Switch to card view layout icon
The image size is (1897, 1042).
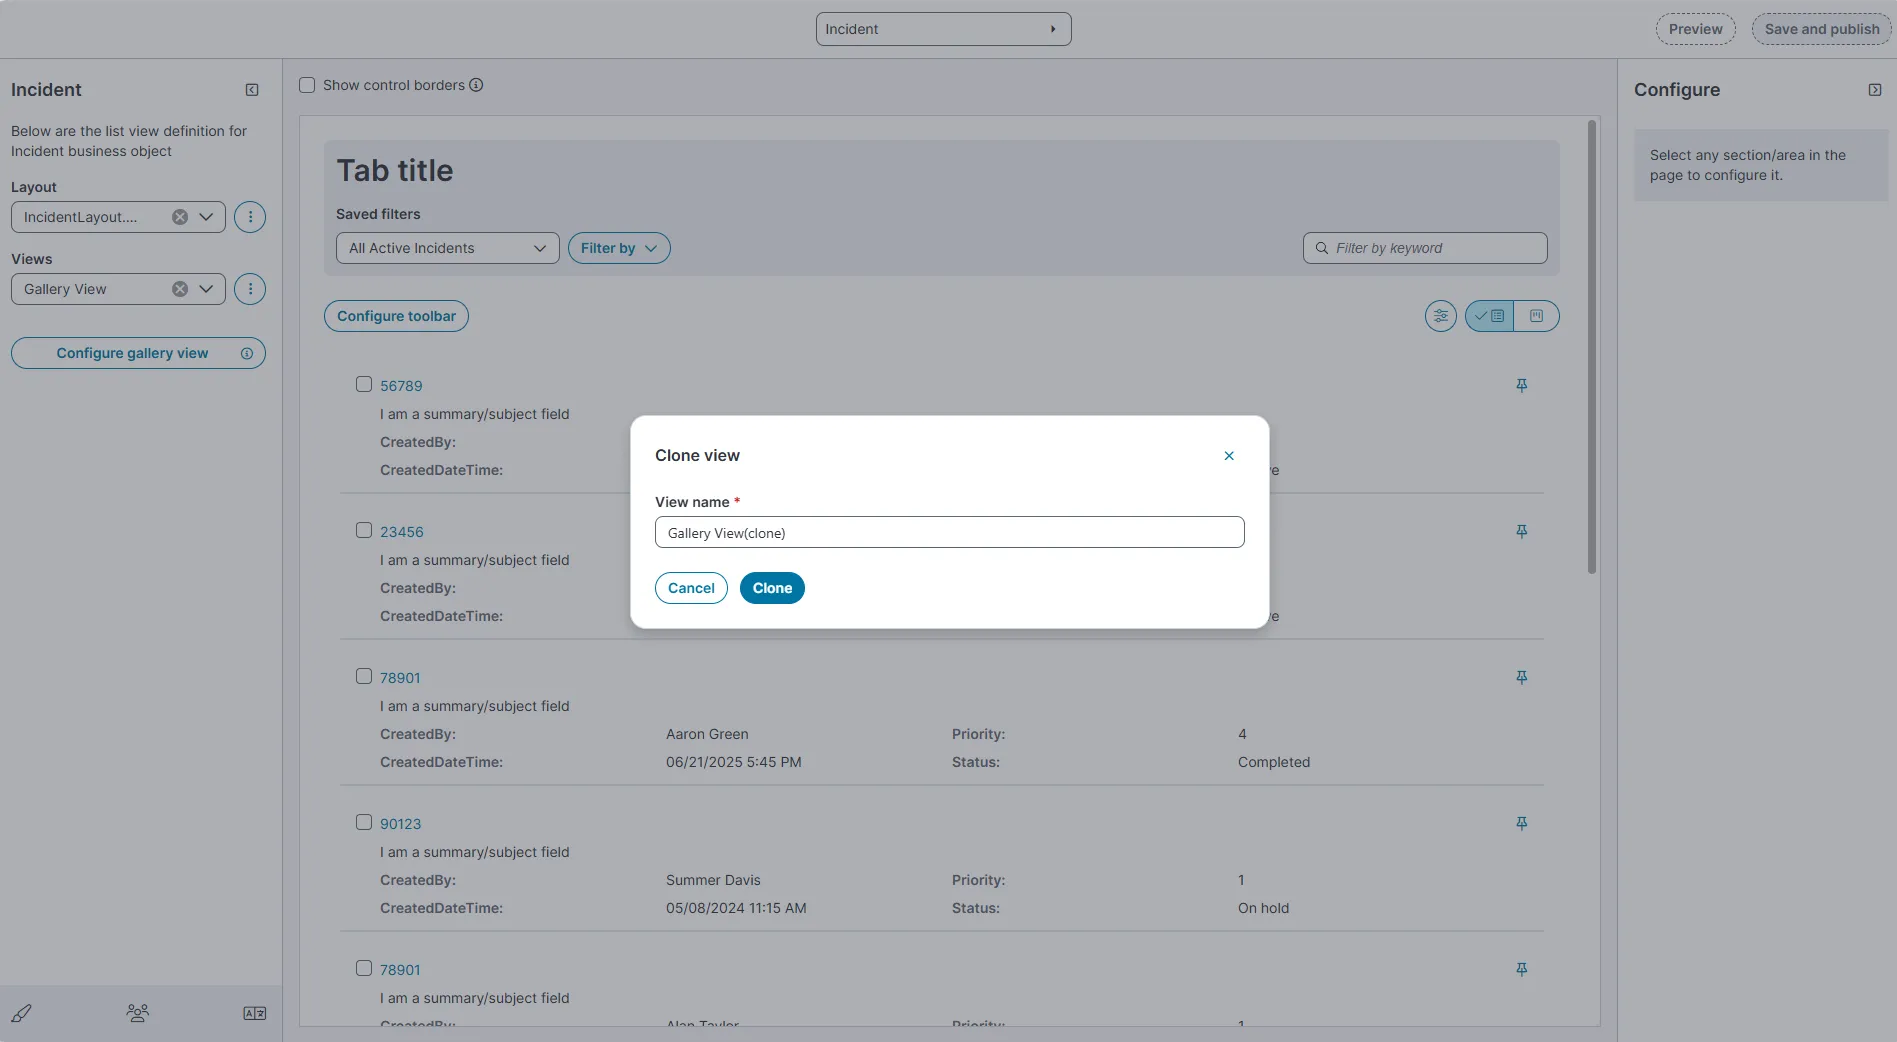pos(1537,316)
